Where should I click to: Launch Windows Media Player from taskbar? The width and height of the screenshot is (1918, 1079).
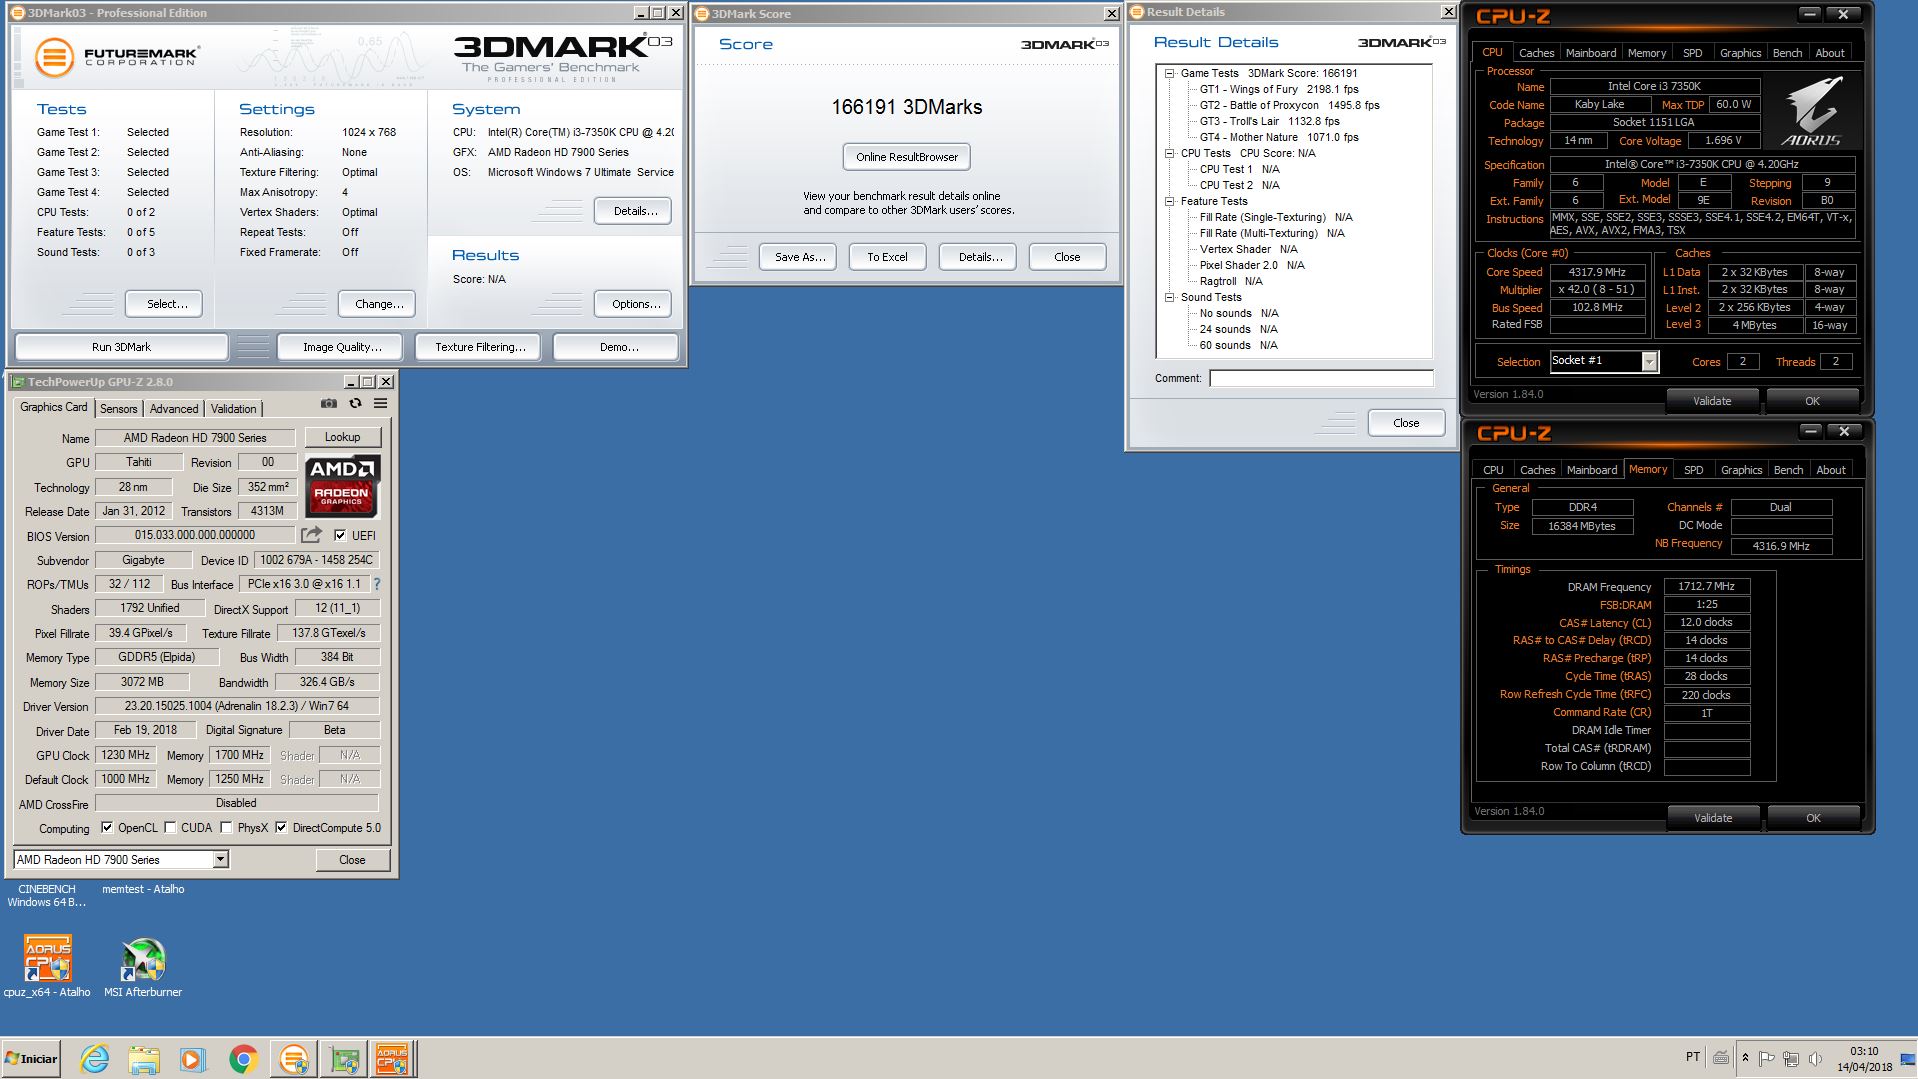193,1059
